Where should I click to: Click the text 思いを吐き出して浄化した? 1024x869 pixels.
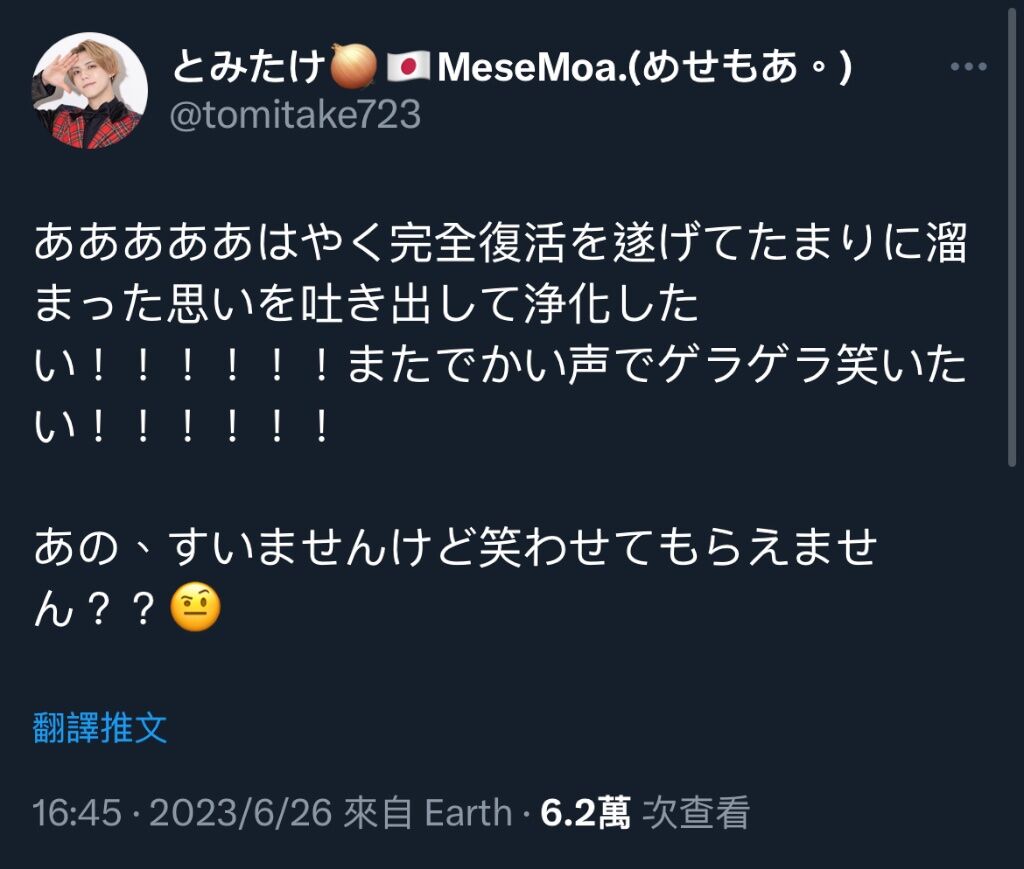(432, 304)
